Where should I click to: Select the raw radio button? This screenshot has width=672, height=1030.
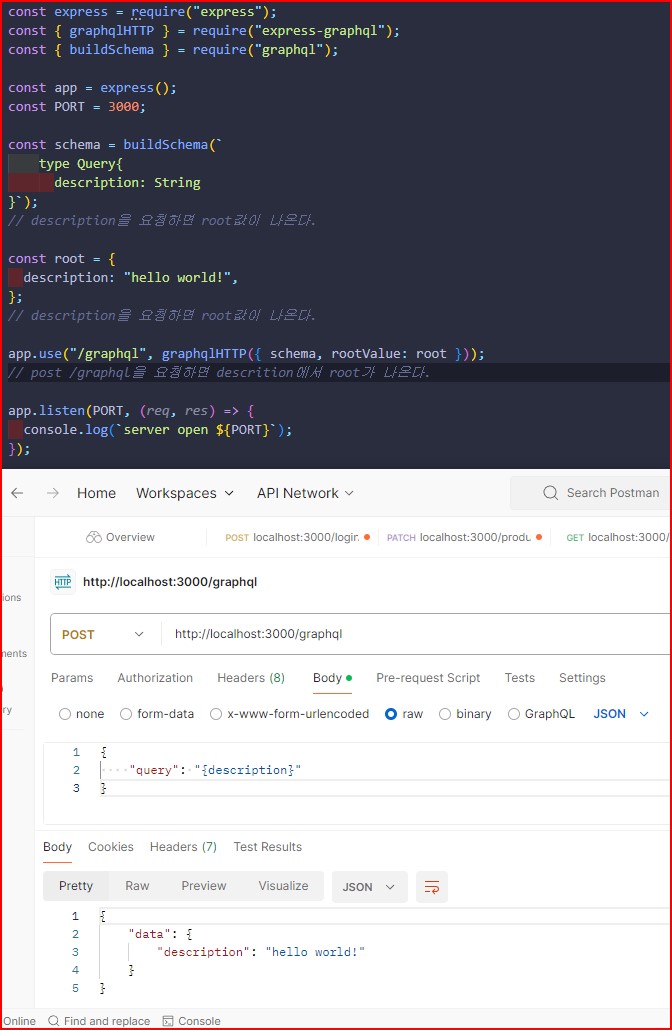(x=391, y=714)
